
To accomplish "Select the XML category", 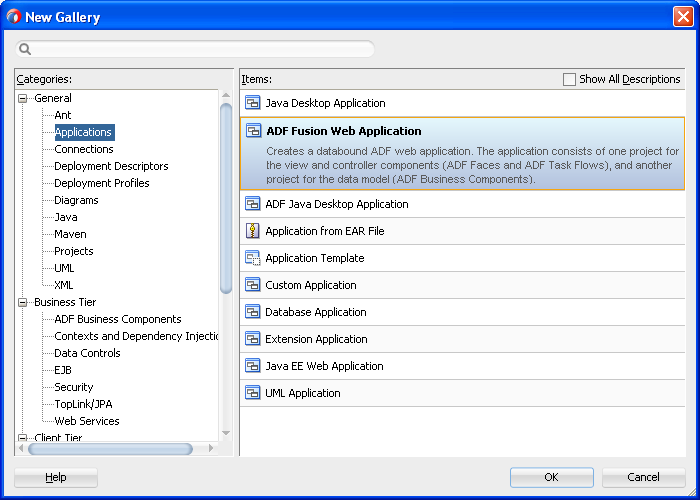I will pyautogui.click(x=64, y=285).
